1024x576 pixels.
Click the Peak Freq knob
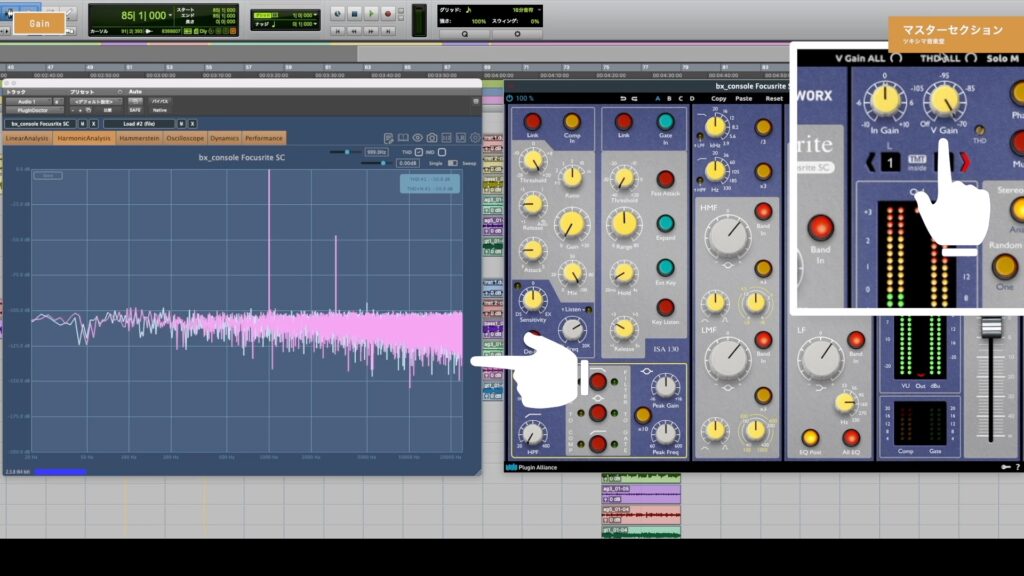tap(665, 432)
